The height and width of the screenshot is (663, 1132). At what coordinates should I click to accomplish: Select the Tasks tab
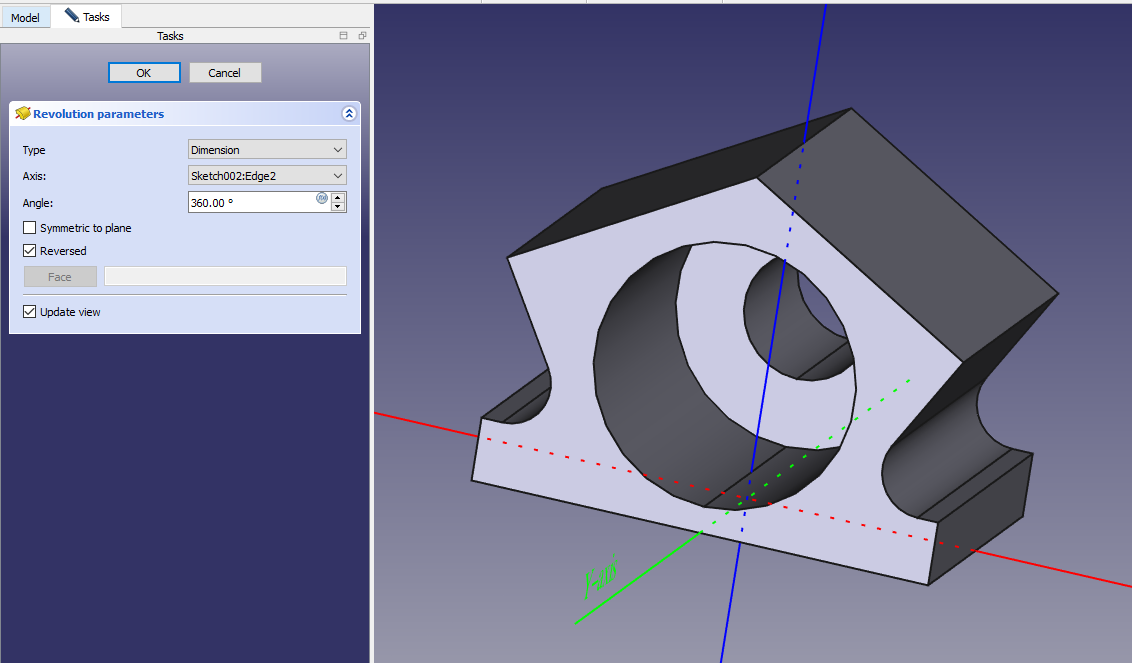click(x=96, y=17)
